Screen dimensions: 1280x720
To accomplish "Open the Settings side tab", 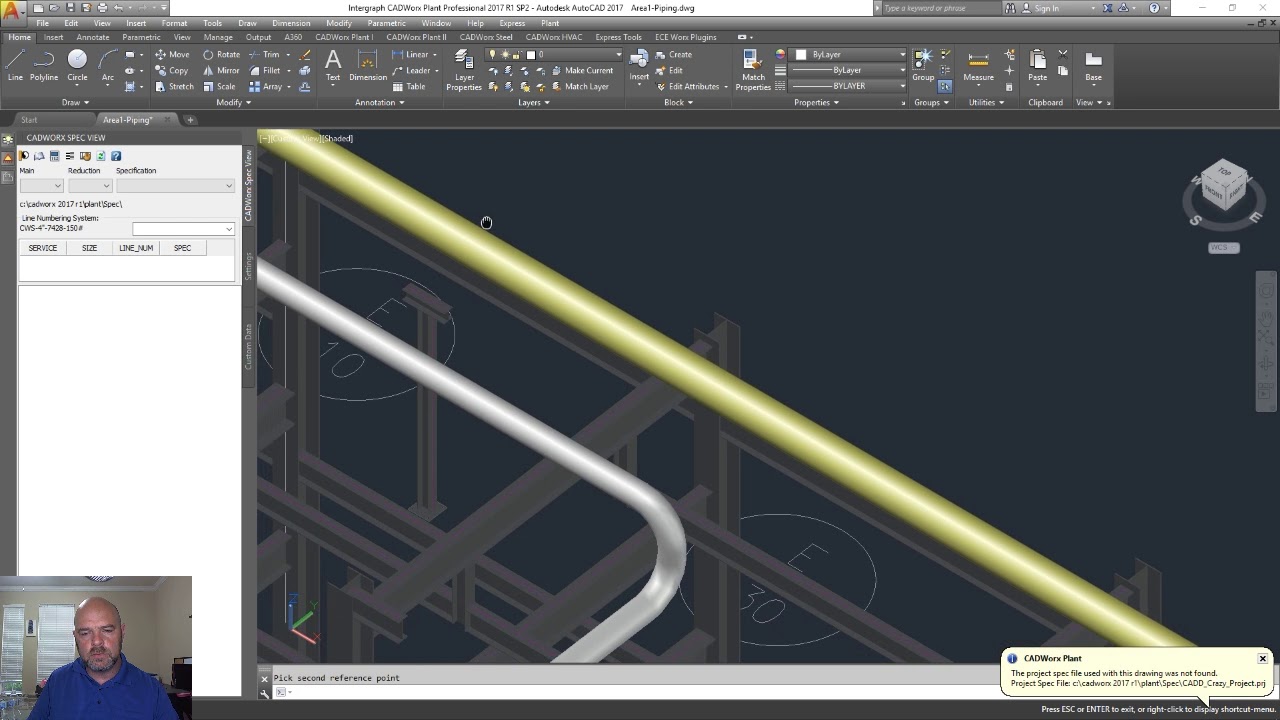I will click(249, 266).
